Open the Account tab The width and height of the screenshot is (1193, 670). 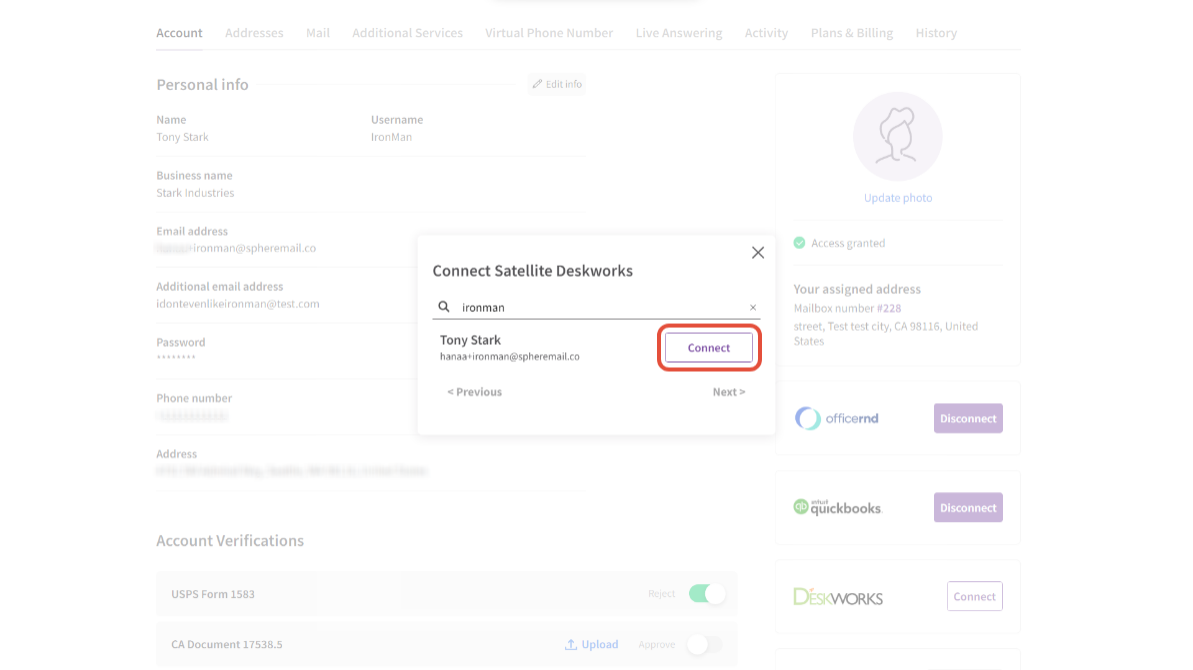point(180,33)
